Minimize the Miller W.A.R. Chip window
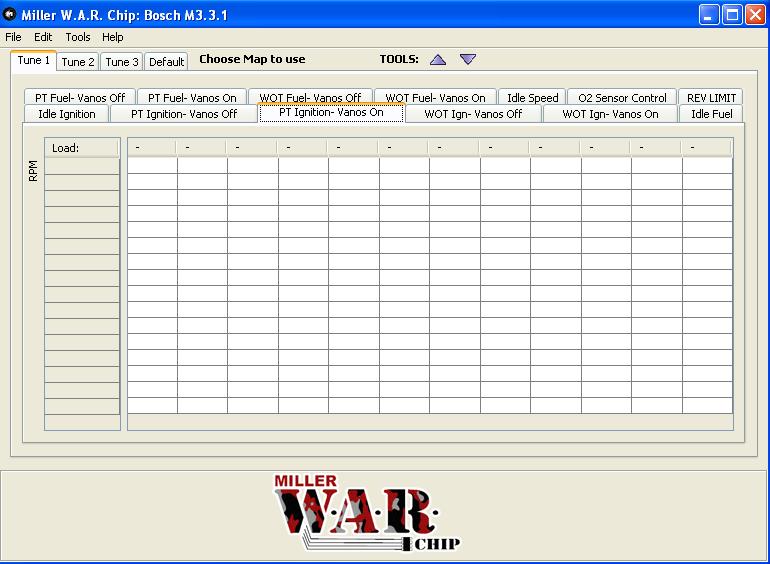The image size is (770, 564). [709, 14]
